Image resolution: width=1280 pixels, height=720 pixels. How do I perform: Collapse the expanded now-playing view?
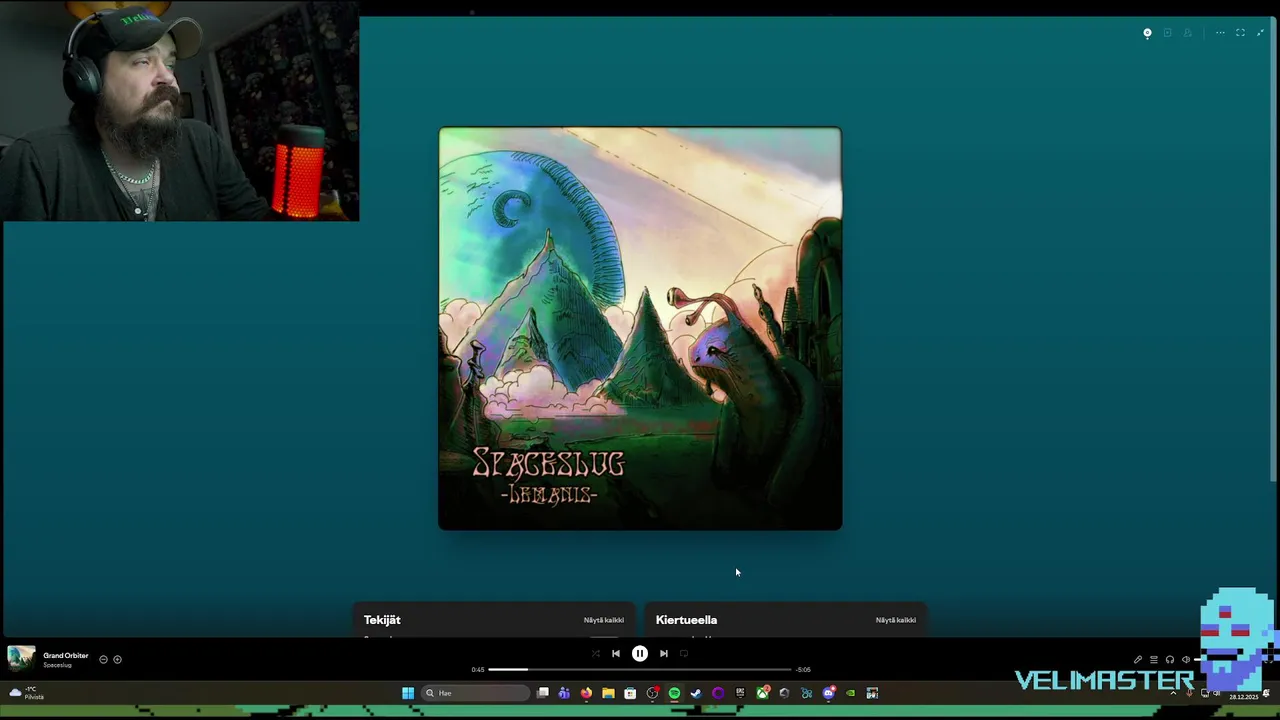1260,33
